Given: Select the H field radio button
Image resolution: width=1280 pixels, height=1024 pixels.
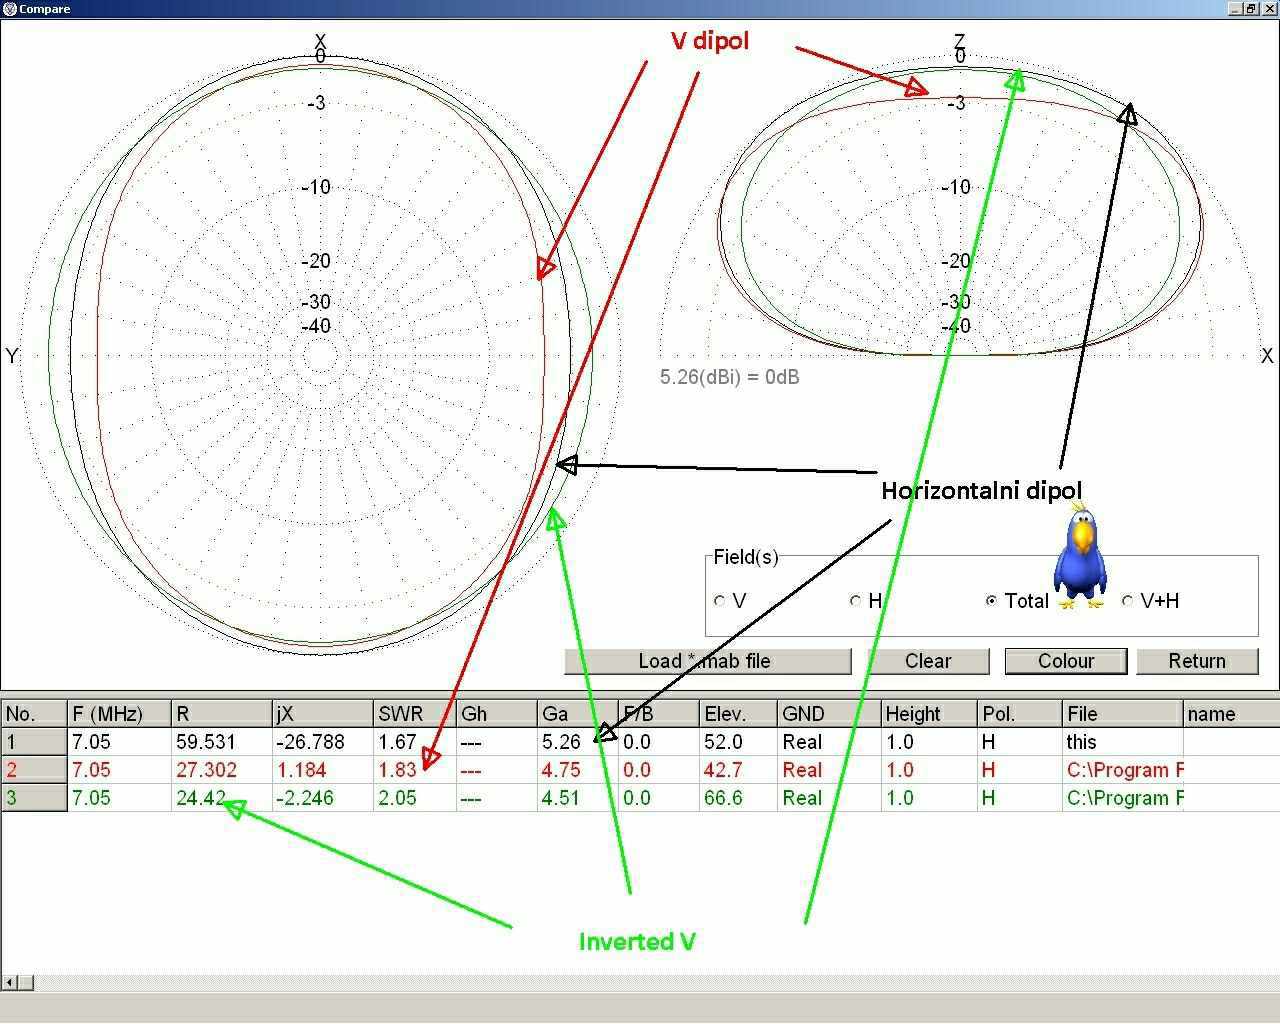Looking at the screenshot, I should (855, 601).
